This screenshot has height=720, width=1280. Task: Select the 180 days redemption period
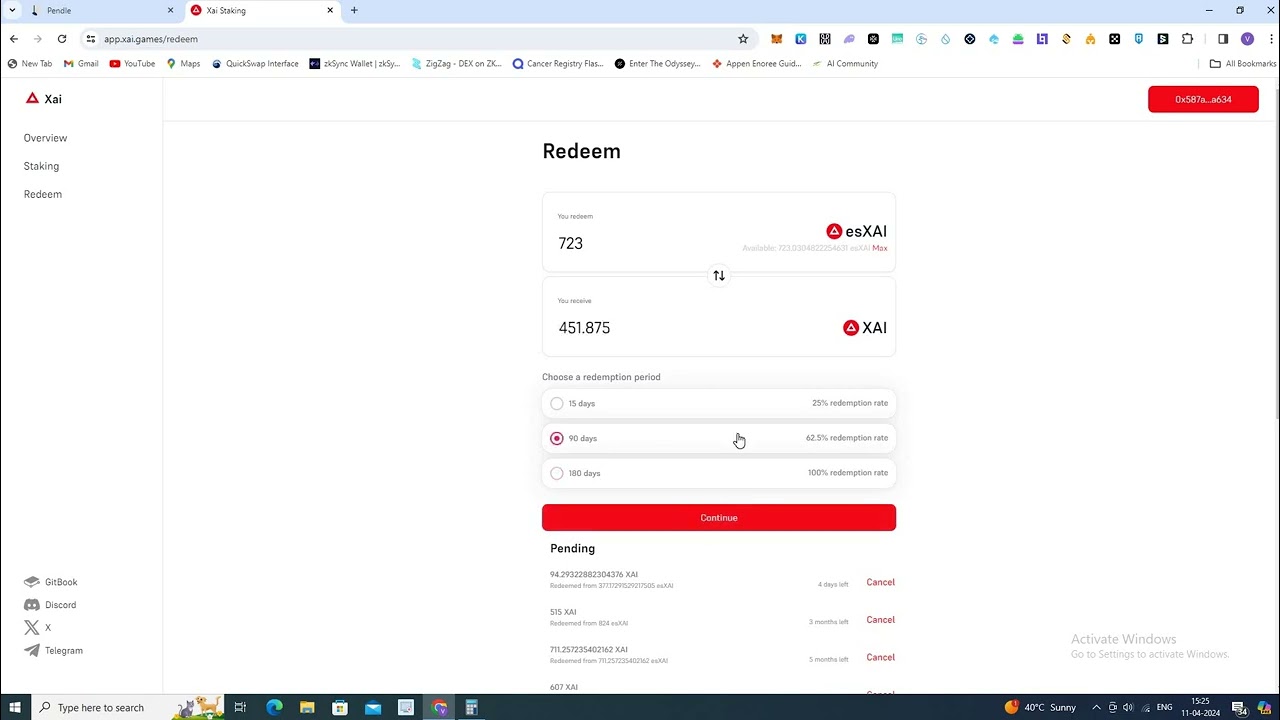point(718,473)
